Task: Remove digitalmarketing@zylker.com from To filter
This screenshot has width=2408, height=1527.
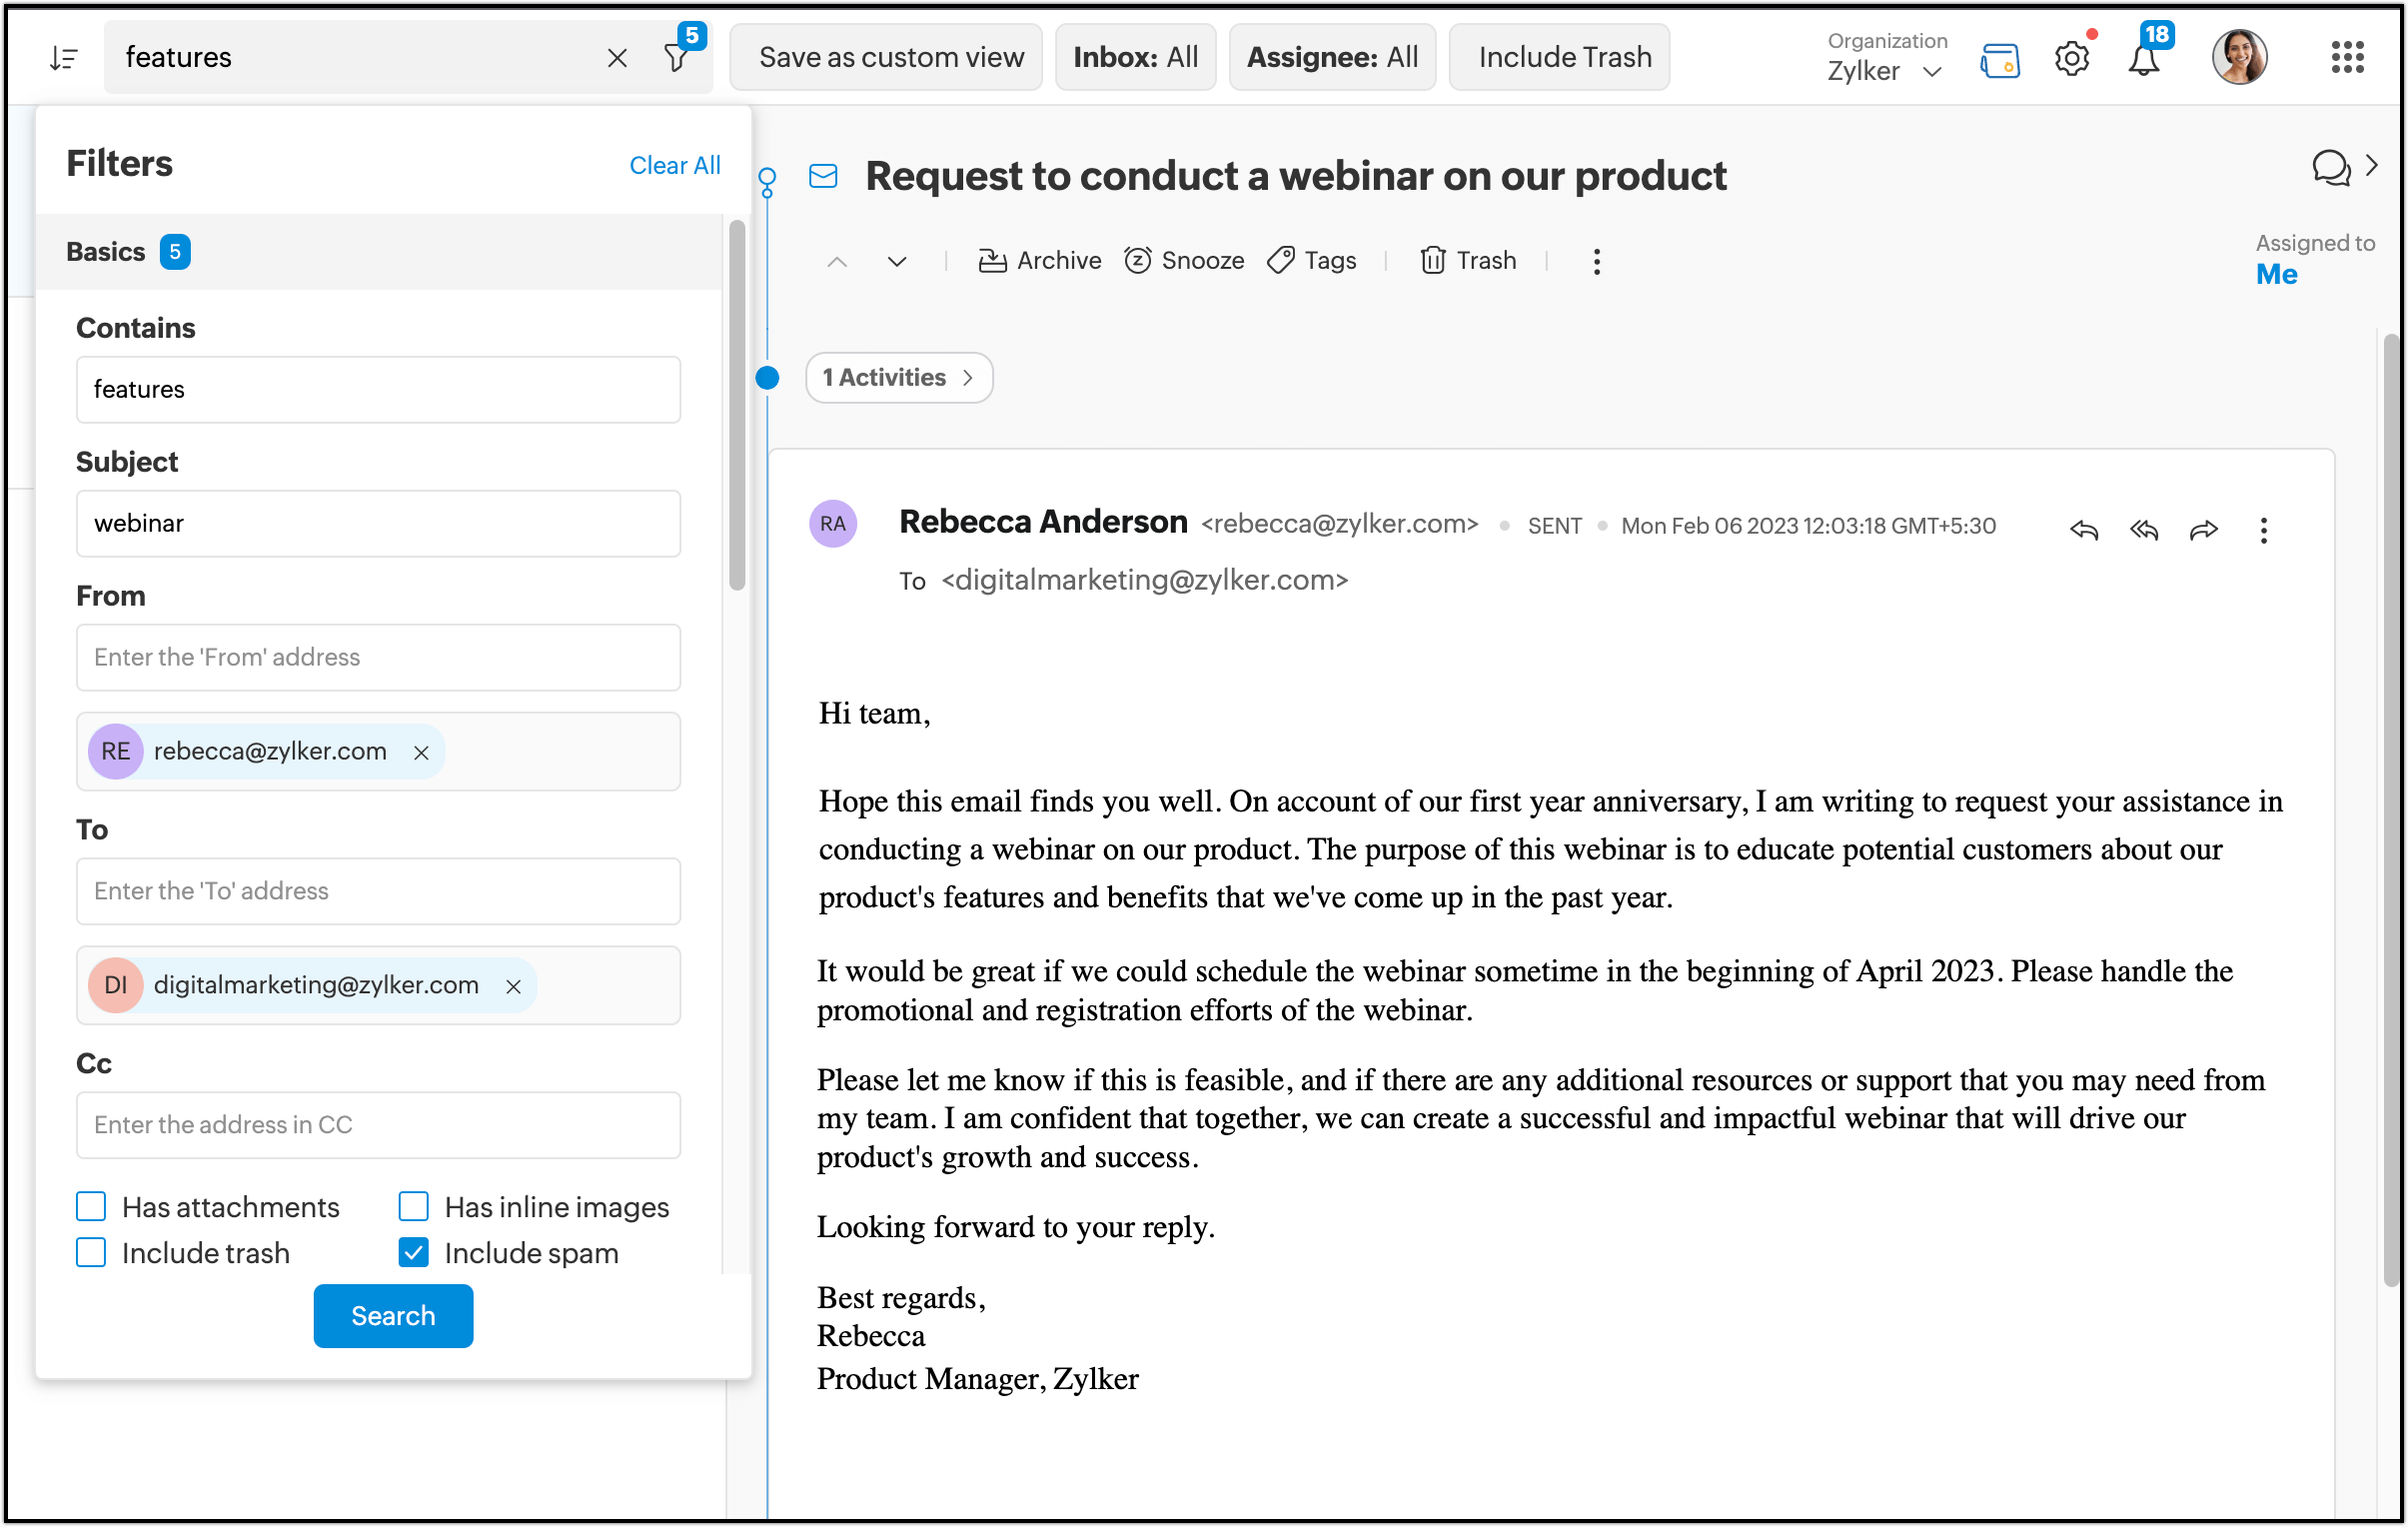Action: click(x=513, y=987)
